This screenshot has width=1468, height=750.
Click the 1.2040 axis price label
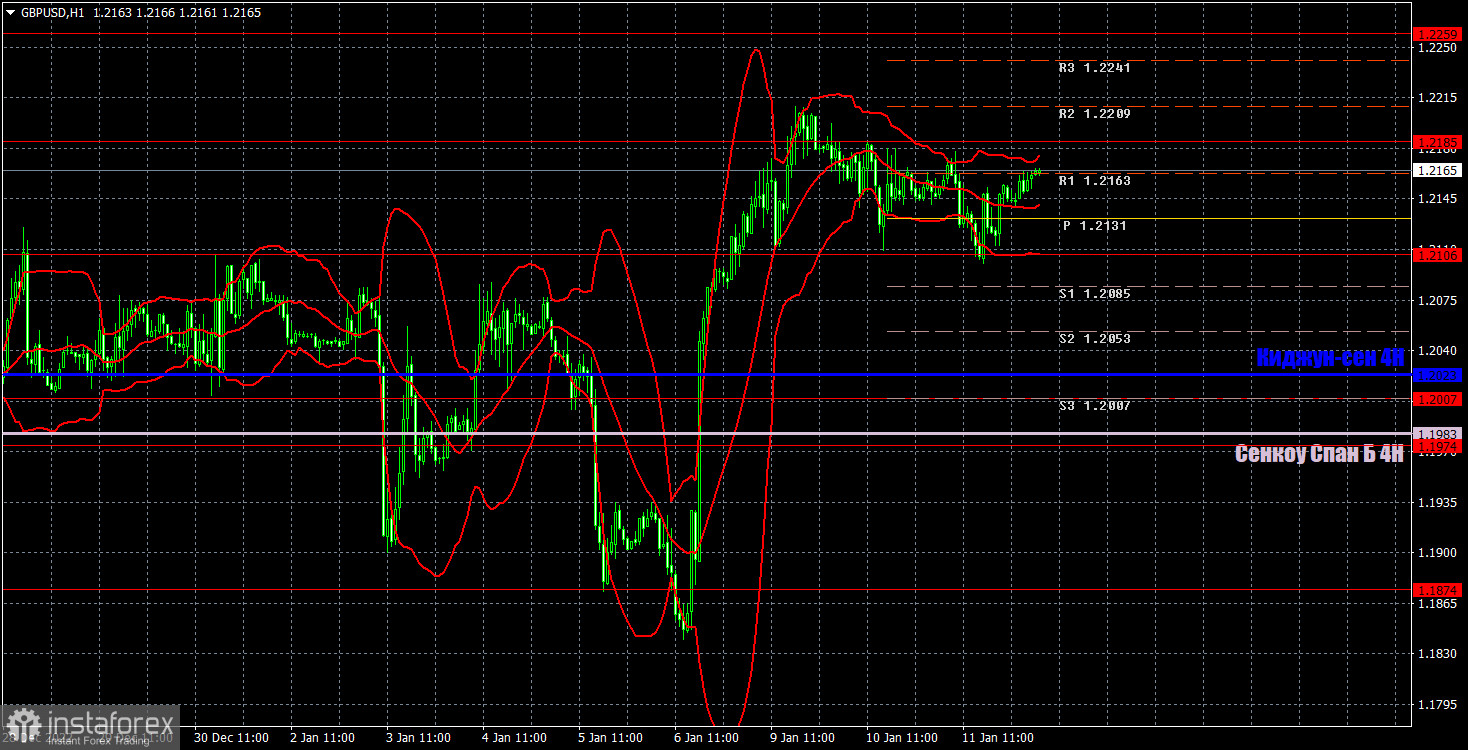coord(1439,351)
